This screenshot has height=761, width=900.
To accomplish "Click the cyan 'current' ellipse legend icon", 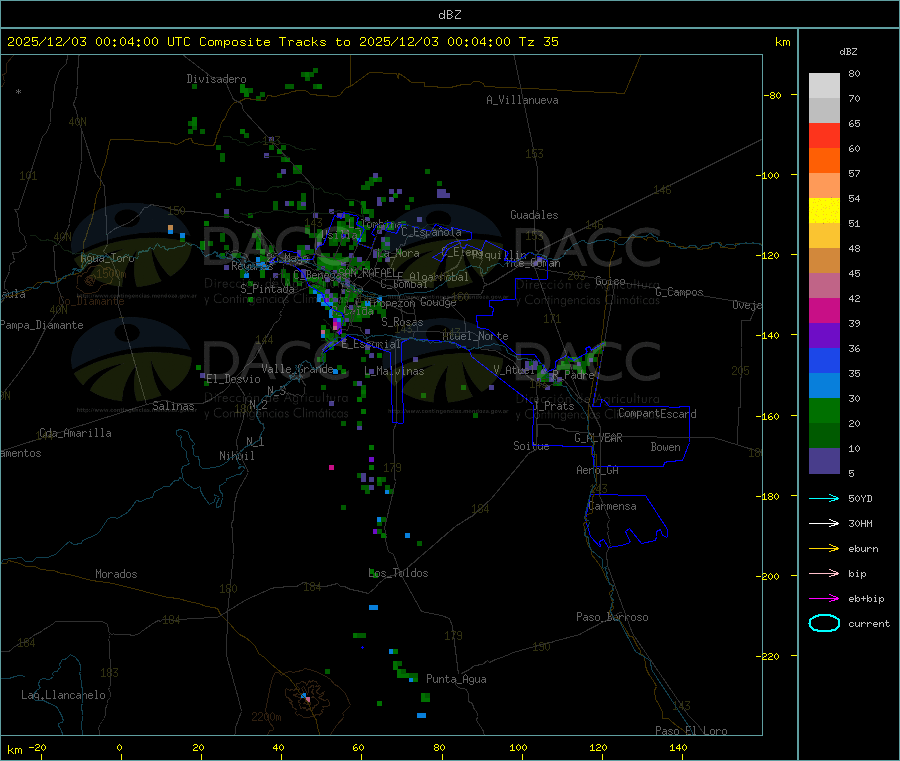I will click(x=824, y=623).
